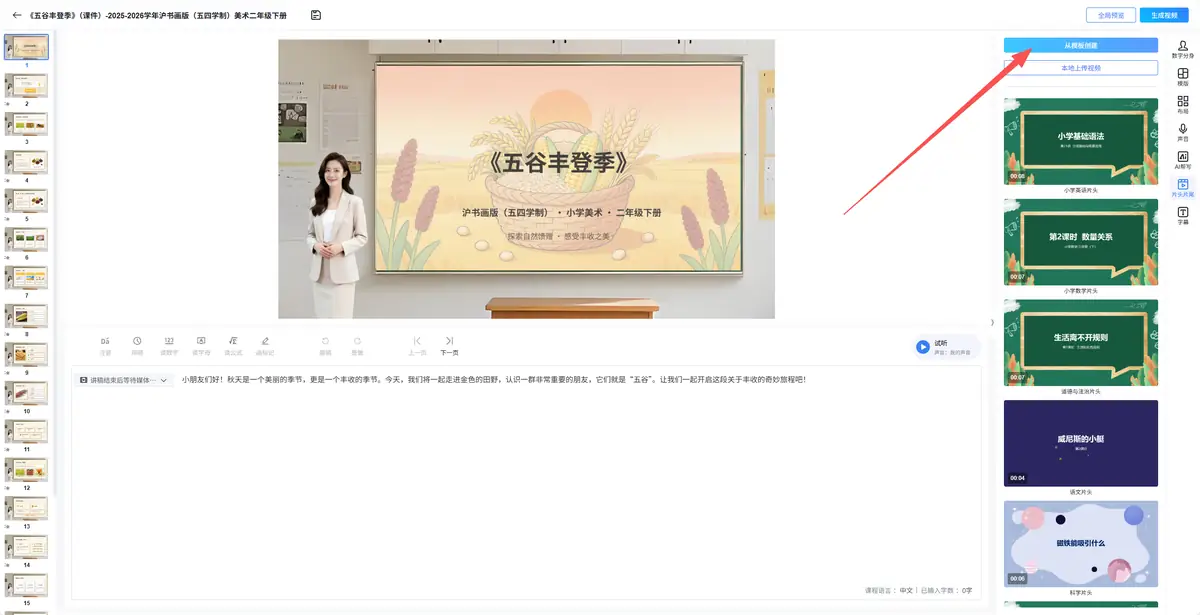
Task: Select slide thumbnail 2
Action: click(26, 85)
